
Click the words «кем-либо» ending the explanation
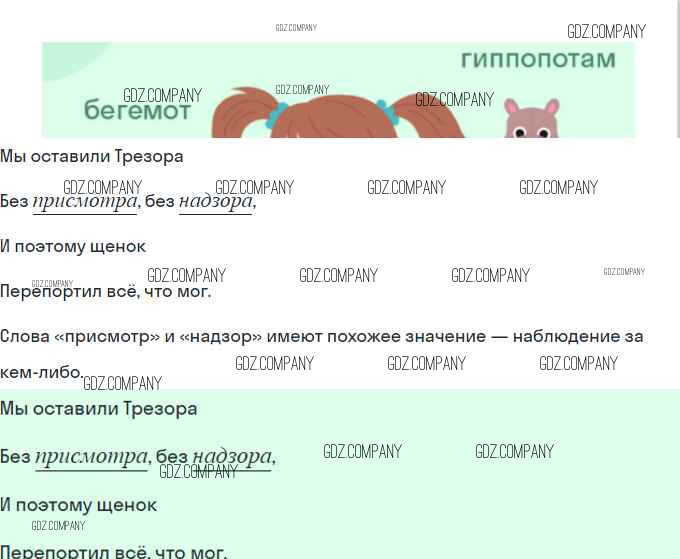click(x=40, y=372)
